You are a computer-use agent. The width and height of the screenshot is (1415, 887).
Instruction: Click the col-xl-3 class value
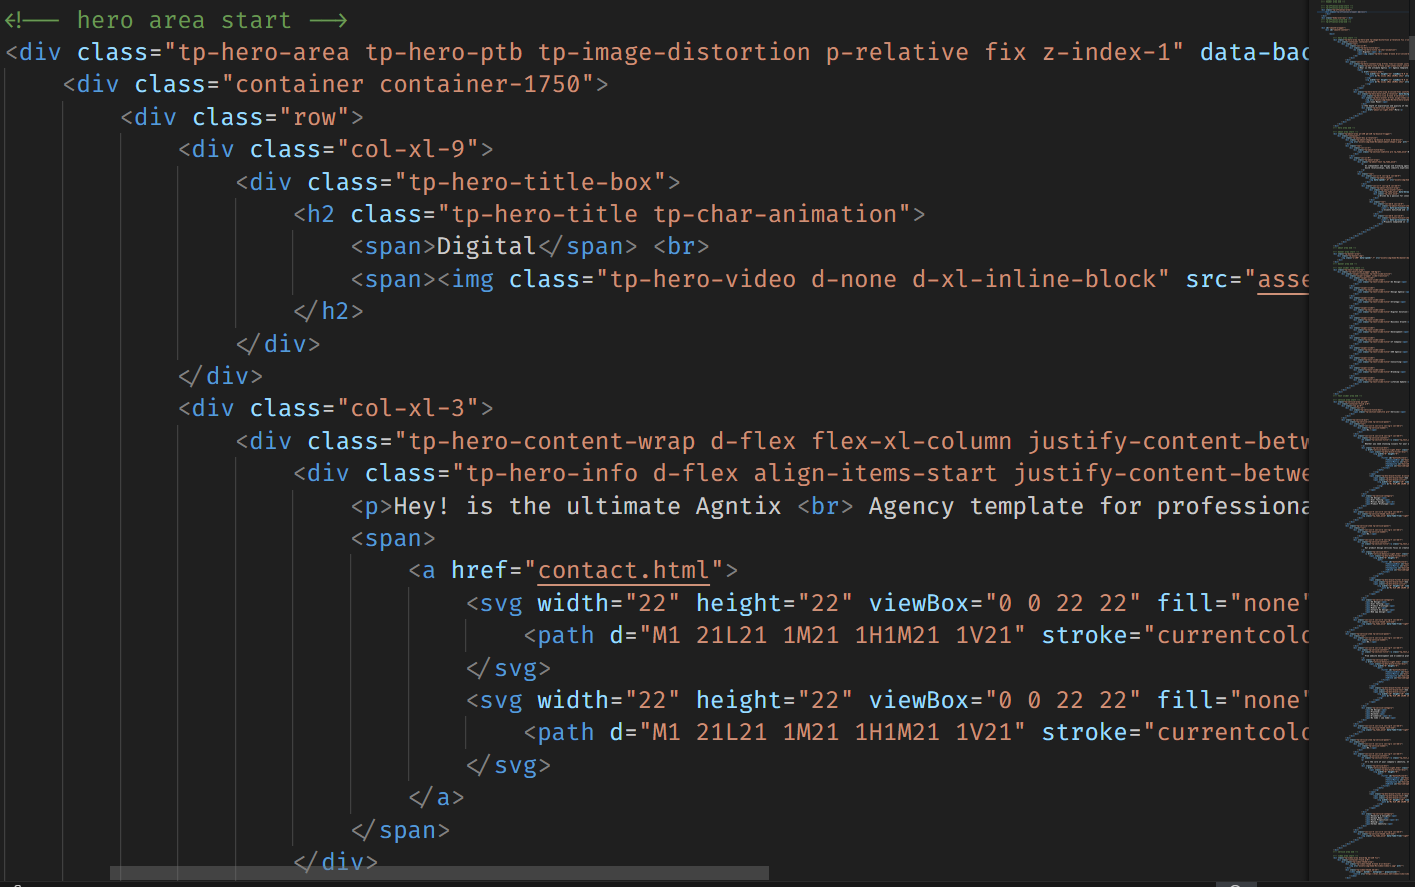(408, 408)
